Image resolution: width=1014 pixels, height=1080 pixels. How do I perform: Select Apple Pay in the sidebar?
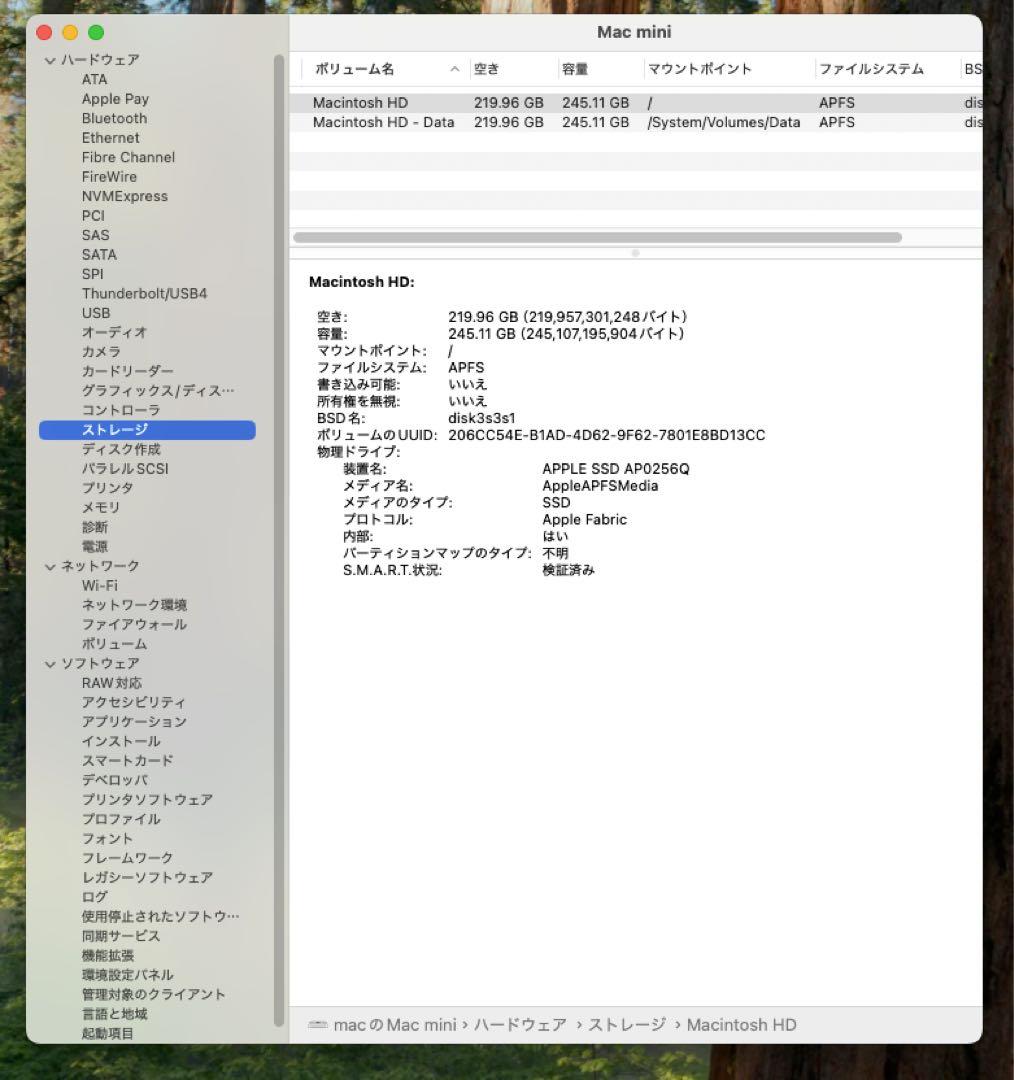115,98
